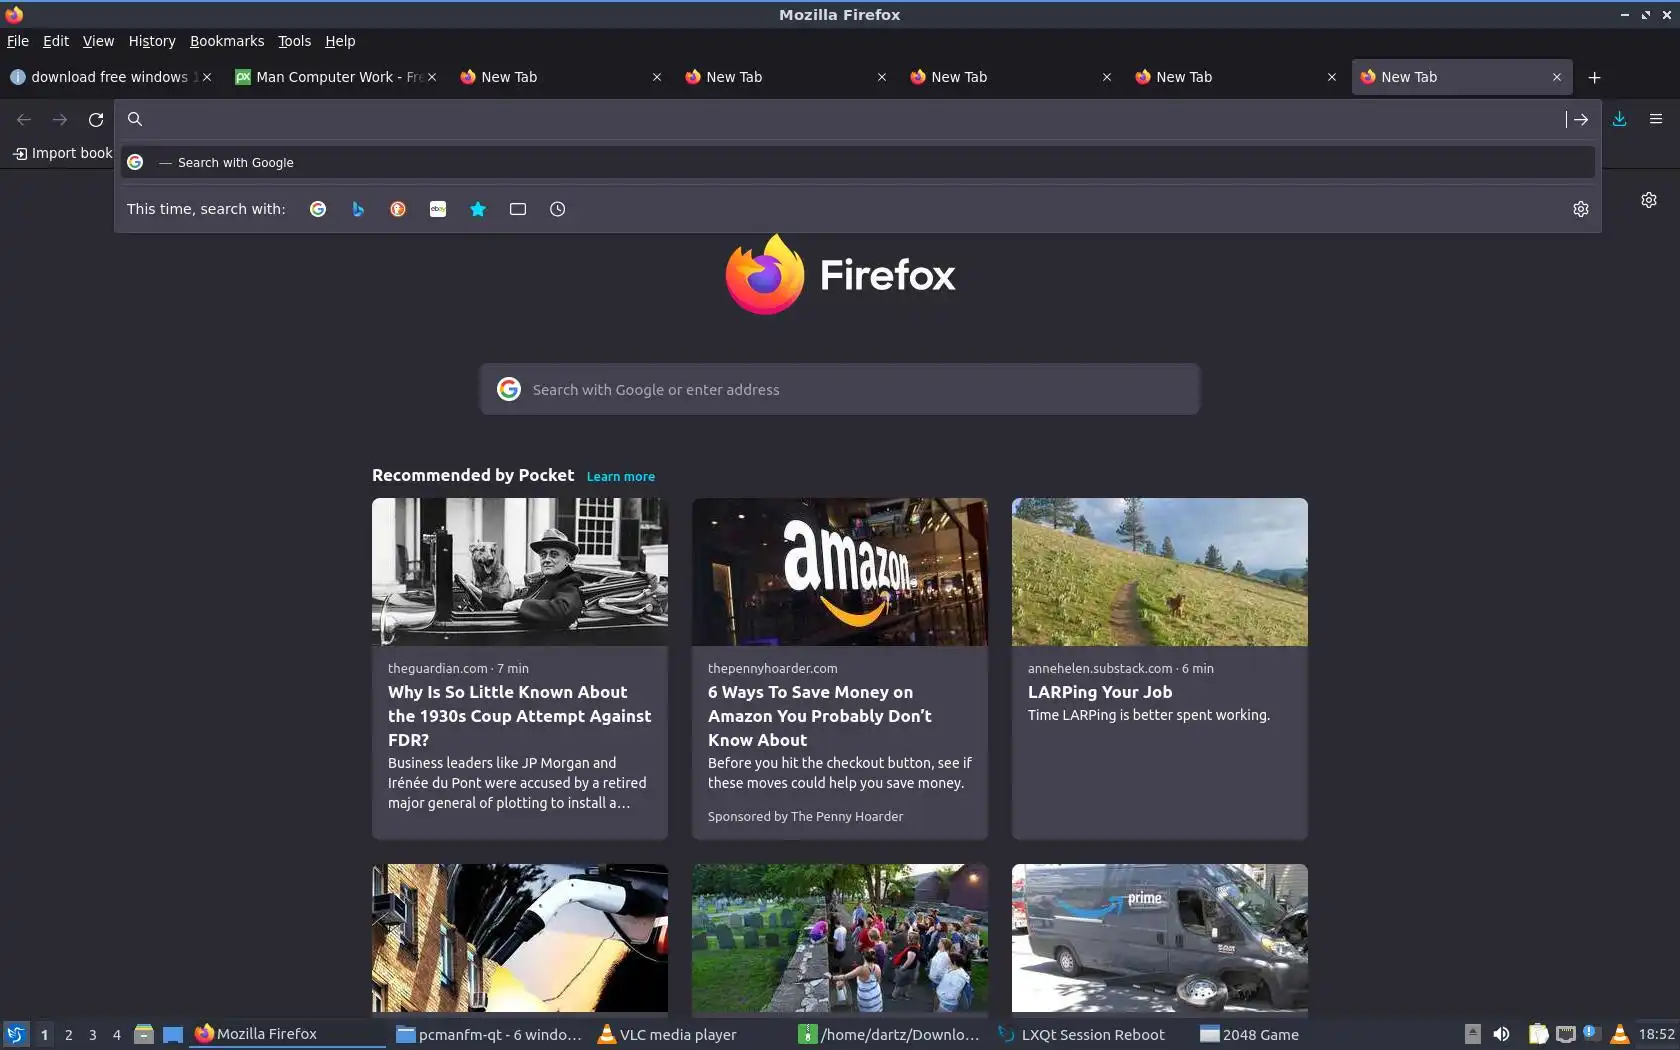This screenshot has width=1680, height=1050.
Task: Open the Bookmarks menu
Action: [x=227, y=41]
